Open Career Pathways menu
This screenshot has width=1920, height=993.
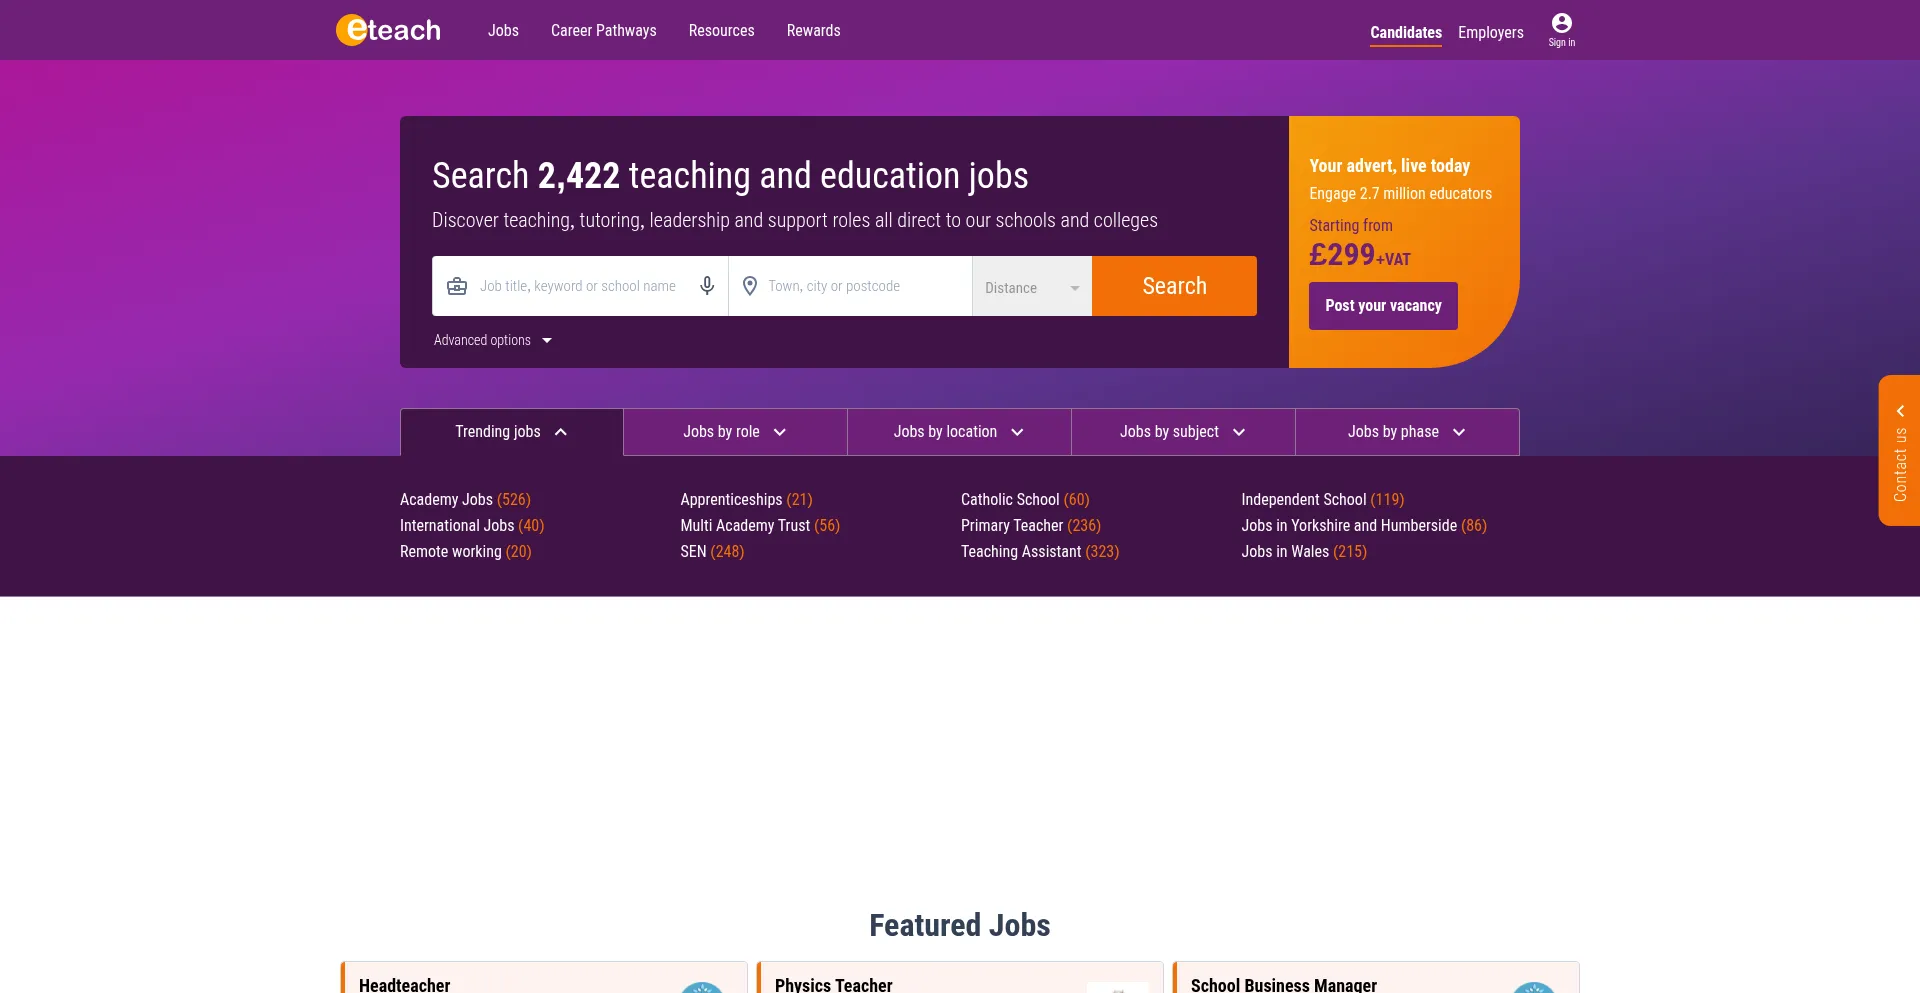point(603,31)
